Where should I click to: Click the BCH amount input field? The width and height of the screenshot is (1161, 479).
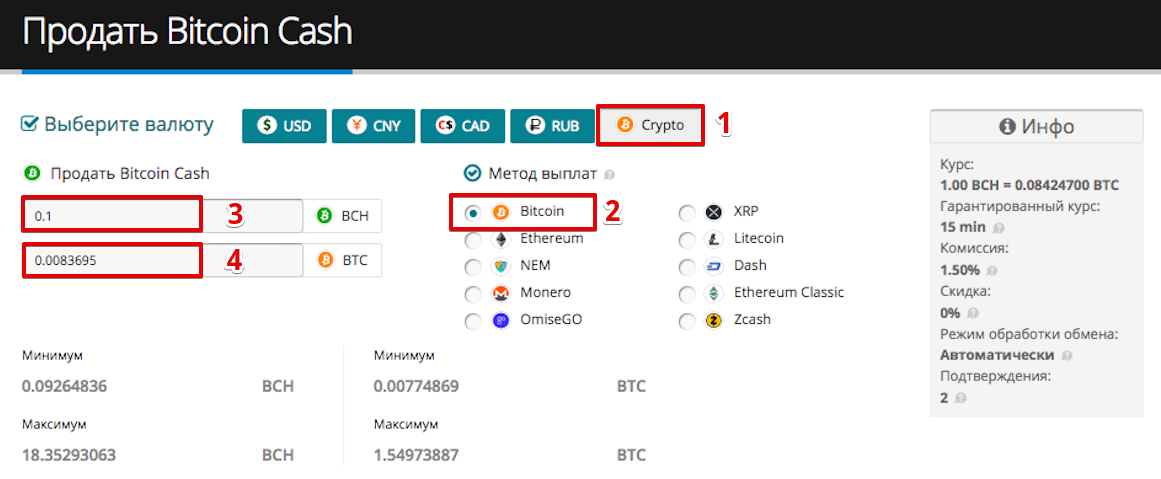pyautogui.click(x=163, y=216)
